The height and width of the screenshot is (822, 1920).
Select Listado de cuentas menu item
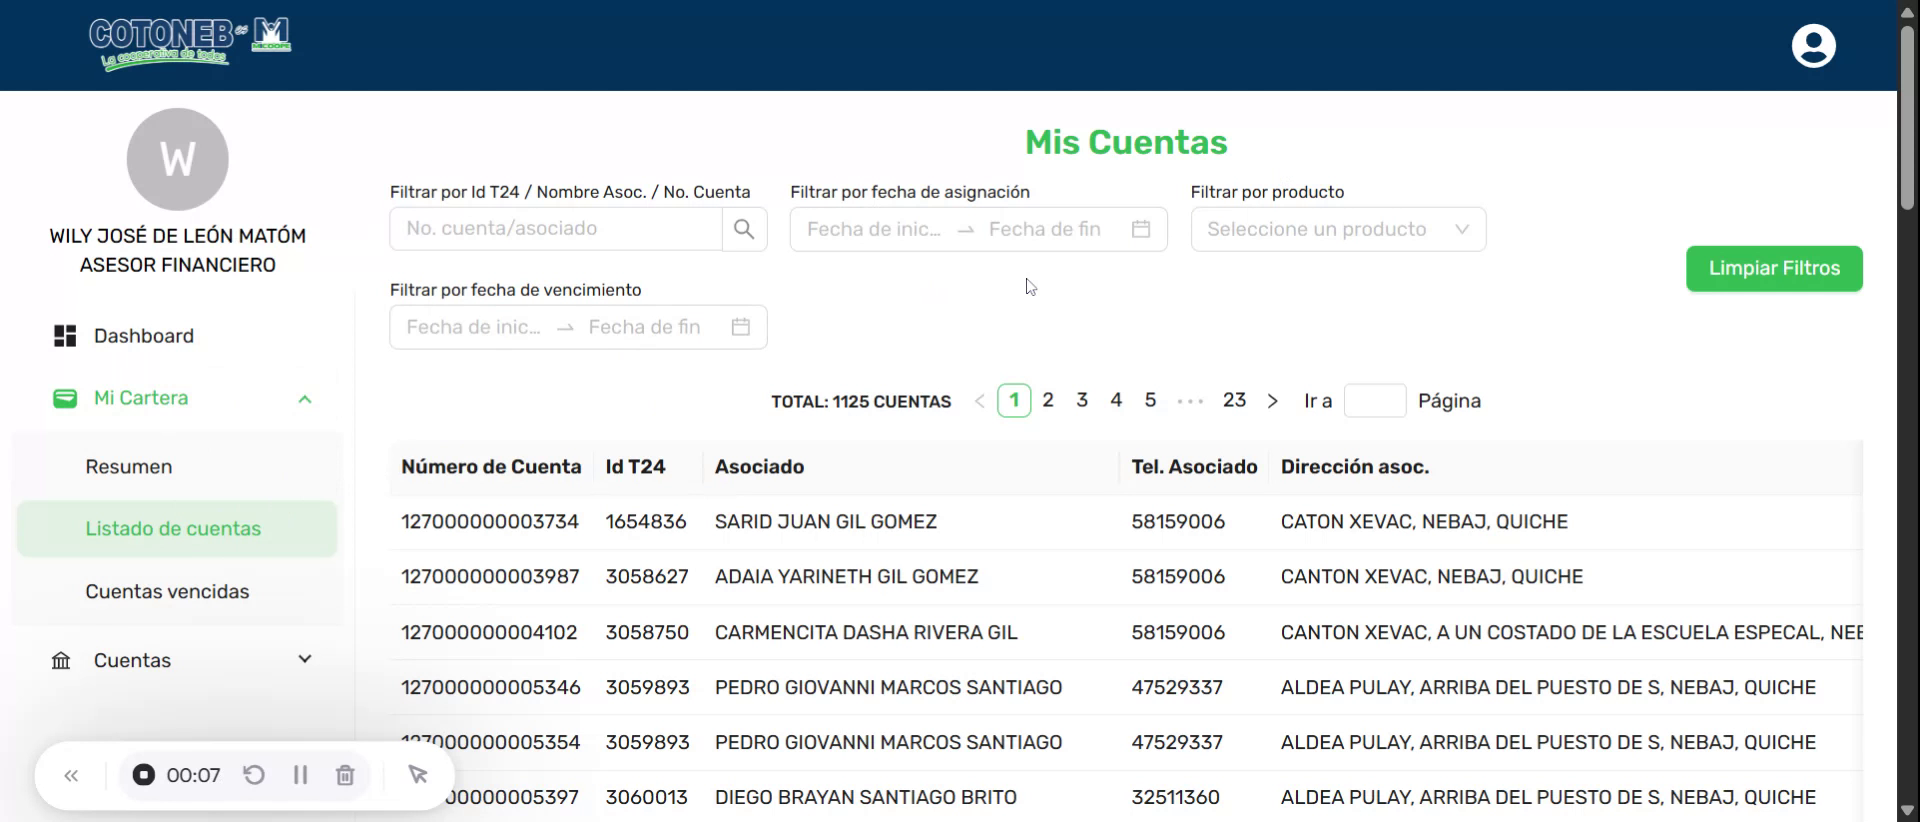[177, 529]
